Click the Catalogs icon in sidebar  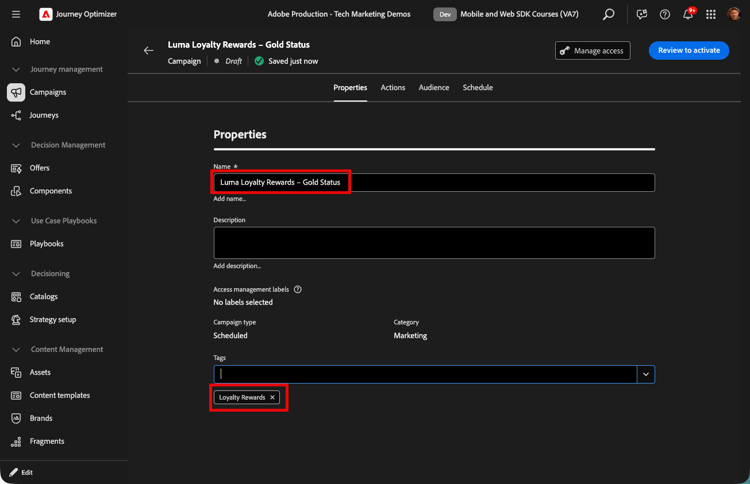pos(16,297)
